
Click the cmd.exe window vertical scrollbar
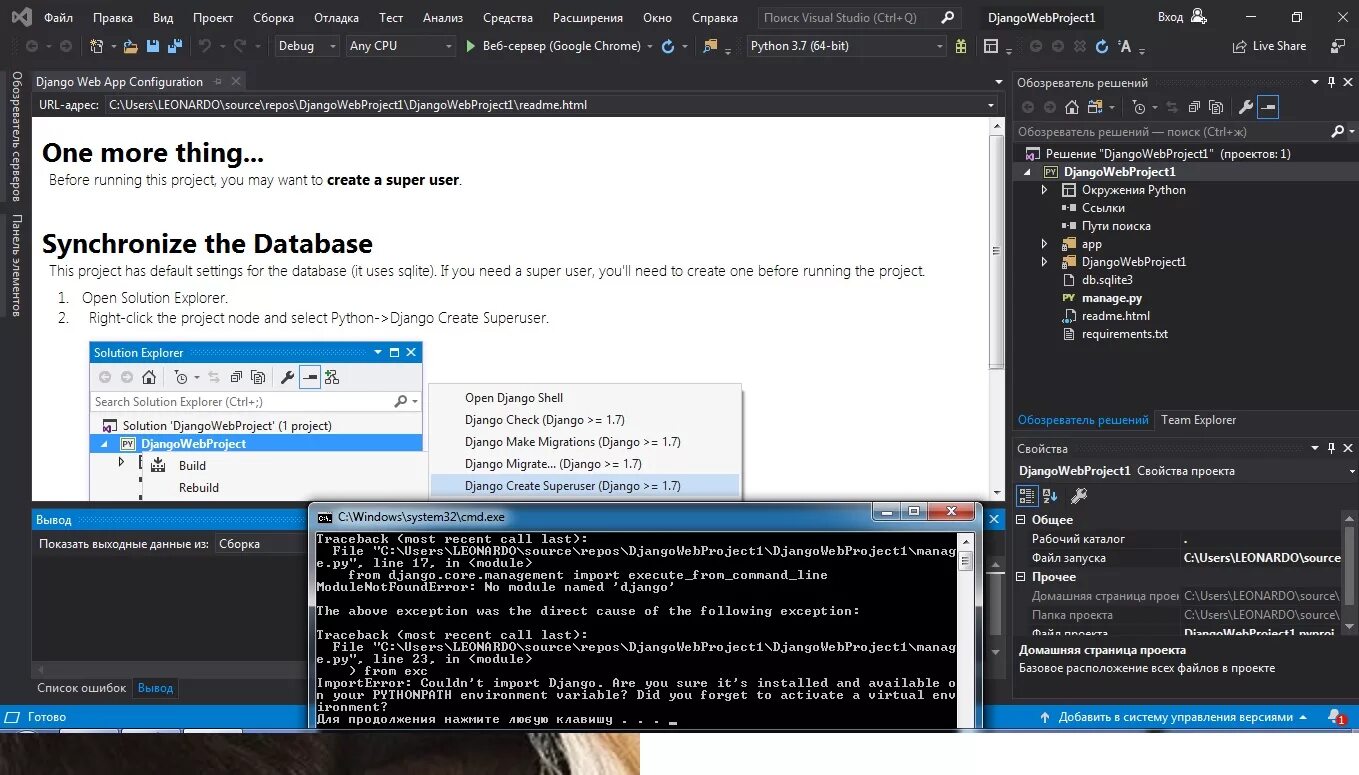965,630
